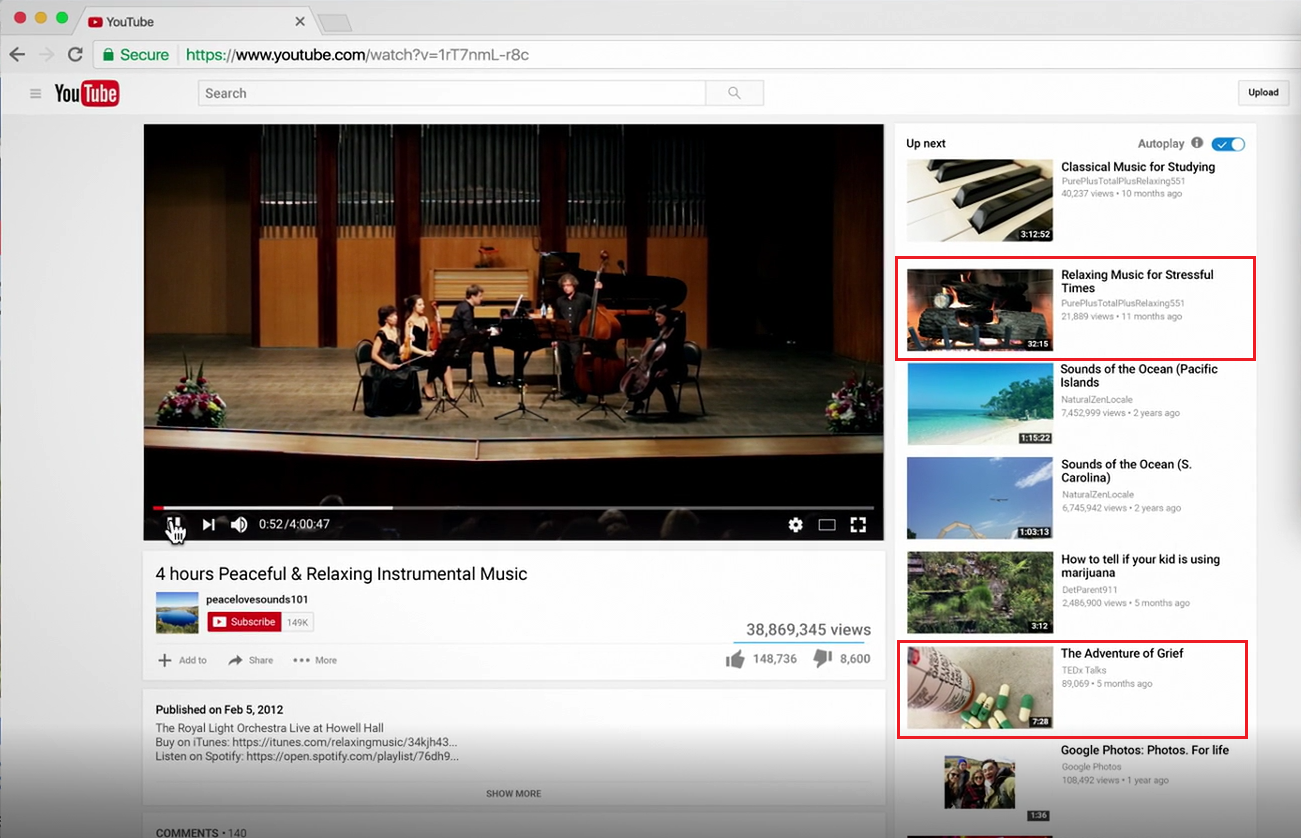The image size is (1301, 838).
Task: Click the Share button
Action: [250, 660]
